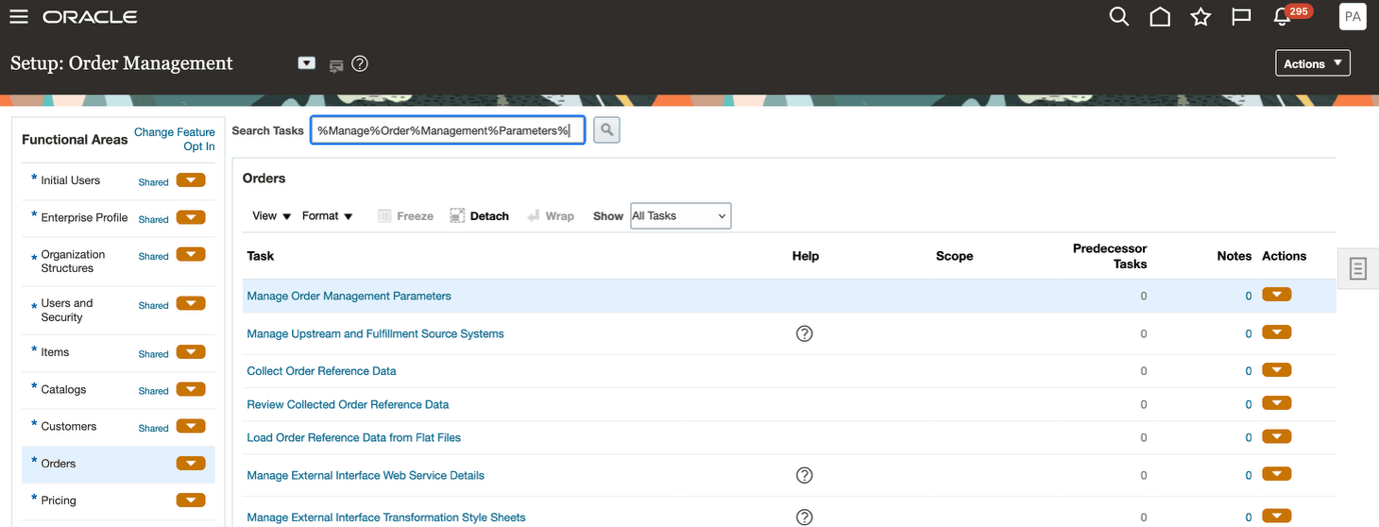Open help for Manage Upstream and Fulfillment Source Systems
The width and height of the screenshot is (1379, 527).
coord(804,334)
